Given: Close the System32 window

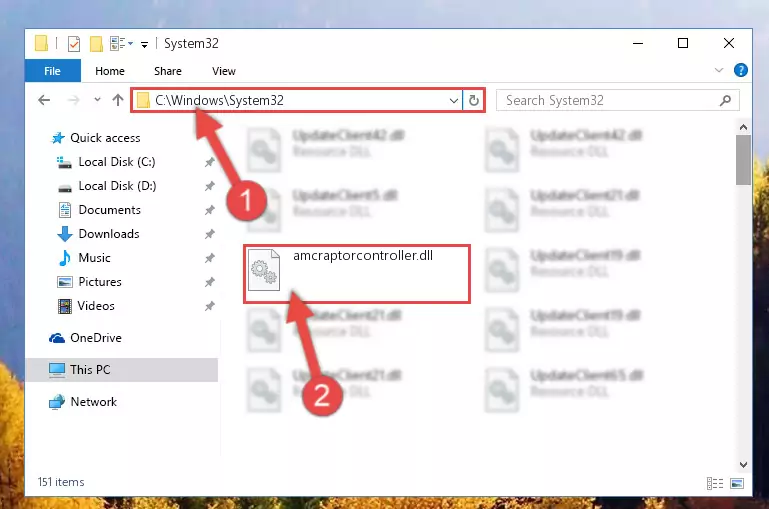Looking at the screenshot, I should click(729, 43).
